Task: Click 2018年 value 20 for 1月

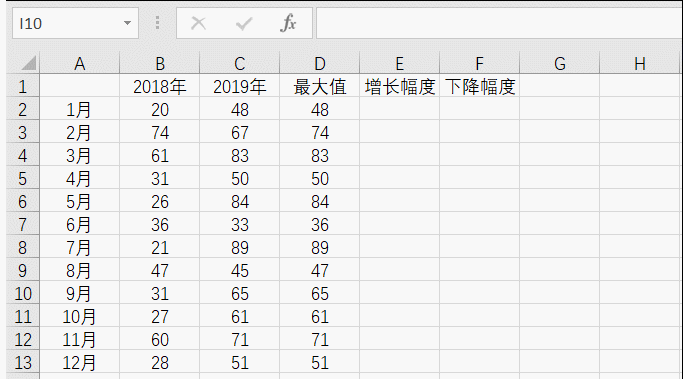Action: 160,109
